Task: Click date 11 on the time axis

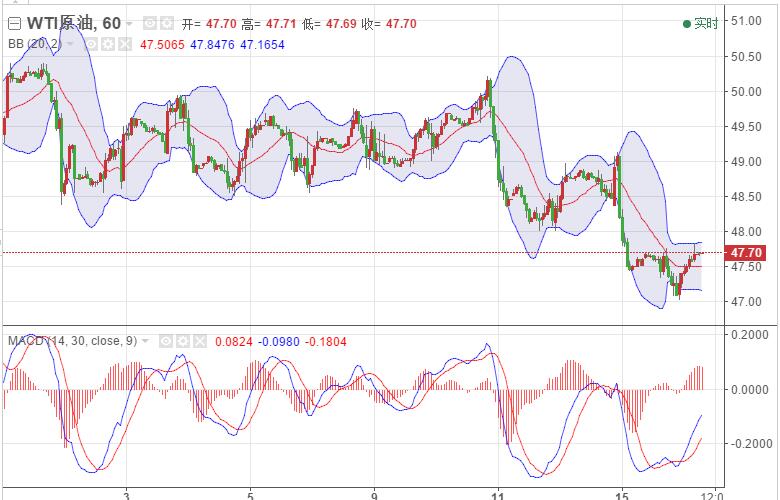Action: coord(498,496)
